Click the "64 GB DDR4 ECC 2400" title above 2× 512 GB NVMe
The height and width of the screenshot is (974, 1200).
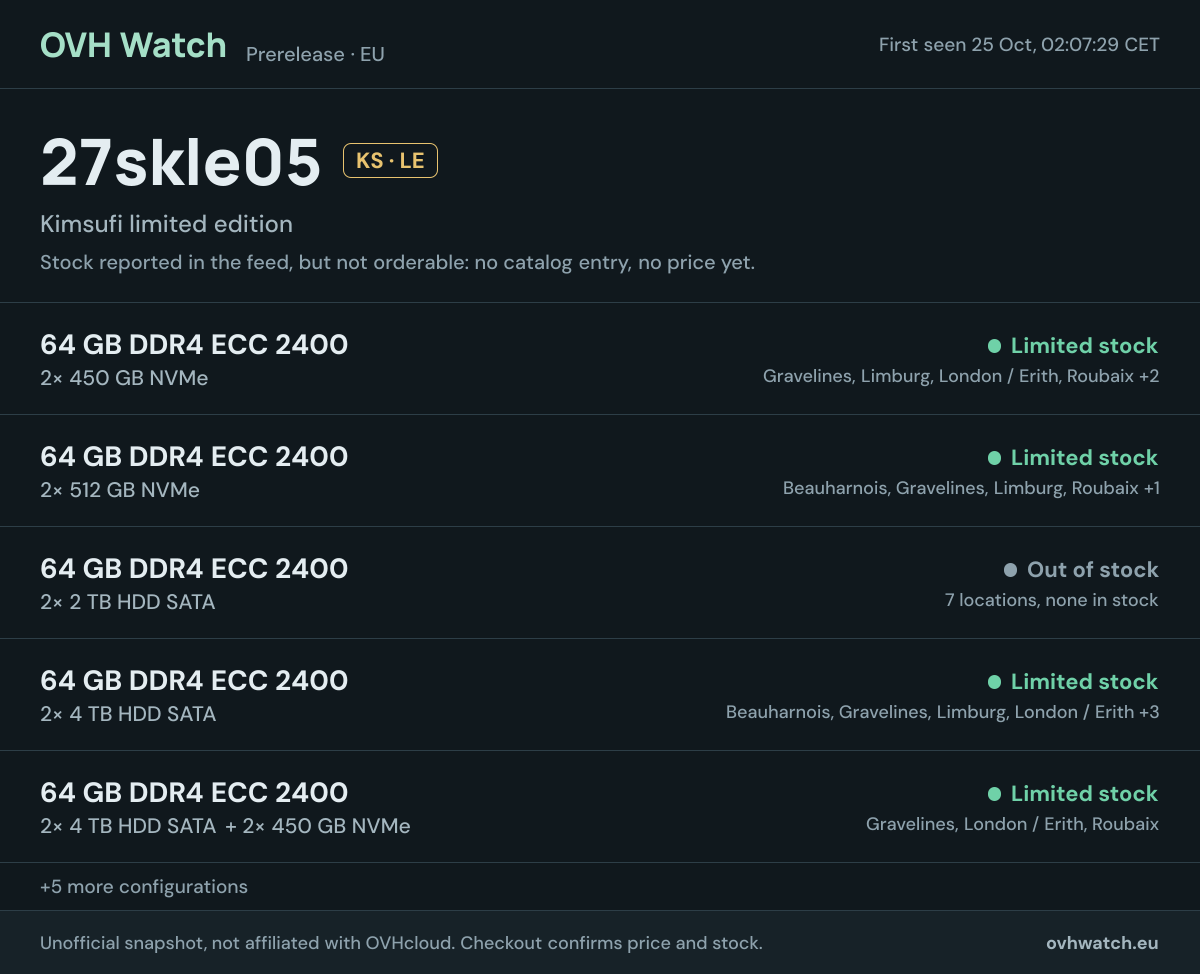(x=194, y=457)
